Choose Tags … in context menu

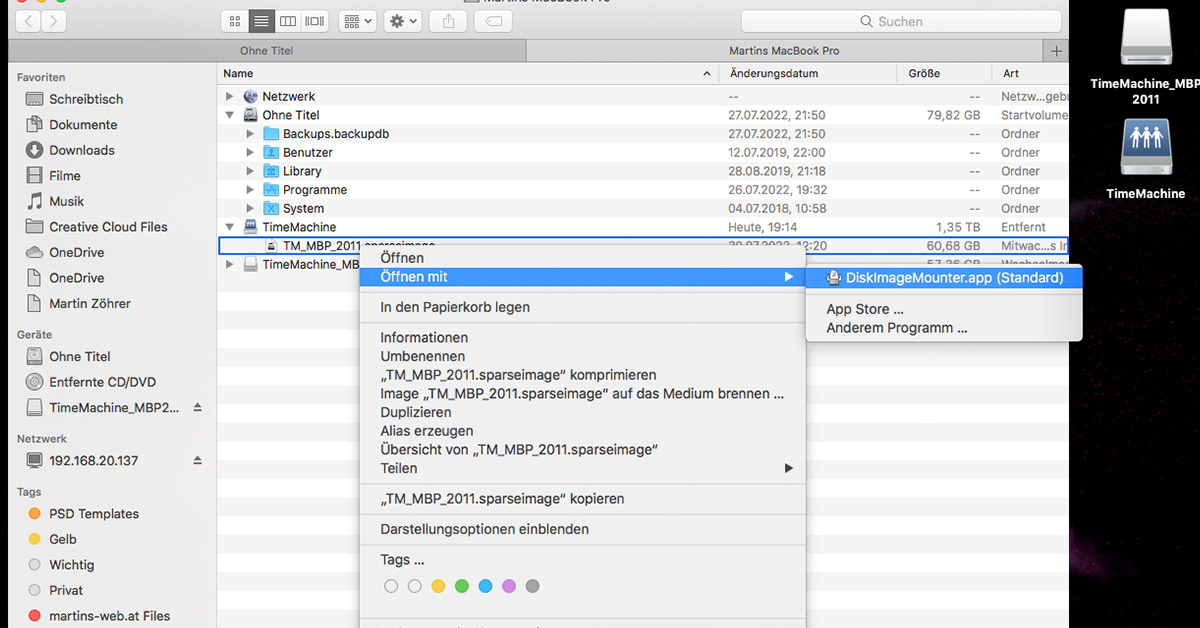pos(583,560)
